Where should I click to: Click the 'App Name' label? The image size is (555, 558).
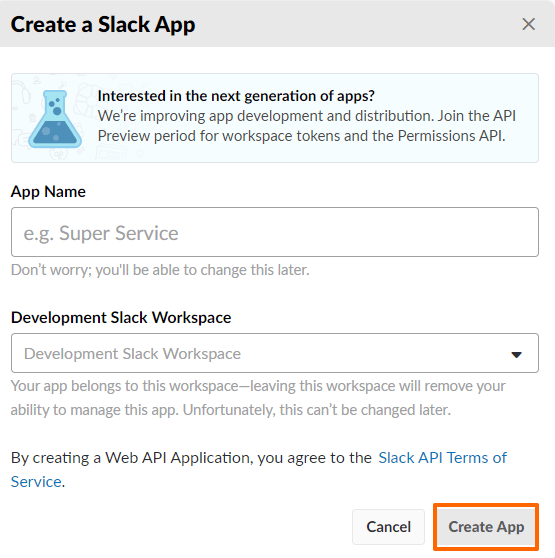48,192
